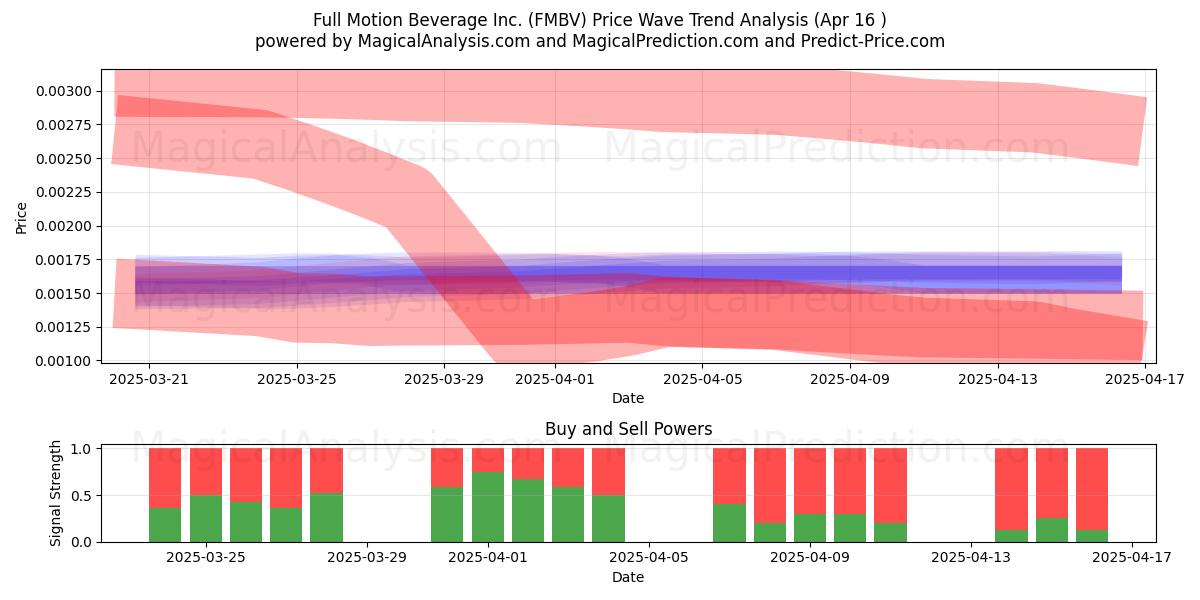Click the 'Price' y-axis label

coord(22,217)
